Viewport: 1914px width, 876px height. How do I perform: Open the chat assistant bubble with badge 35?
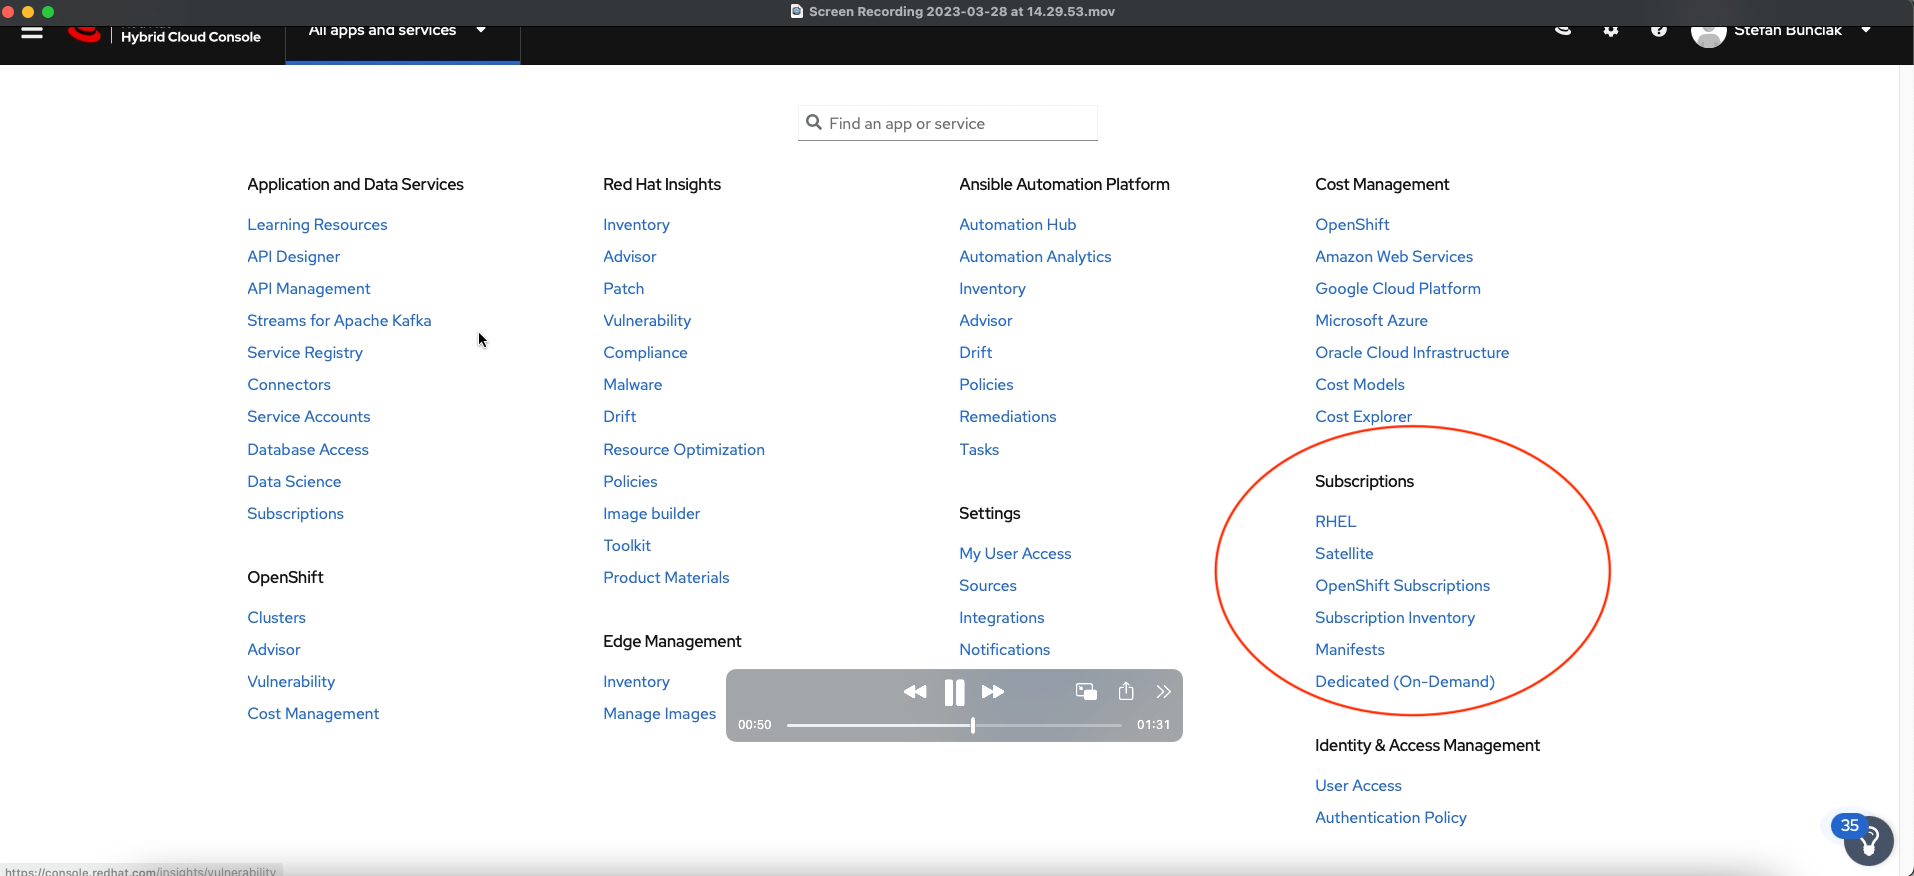1868,840
